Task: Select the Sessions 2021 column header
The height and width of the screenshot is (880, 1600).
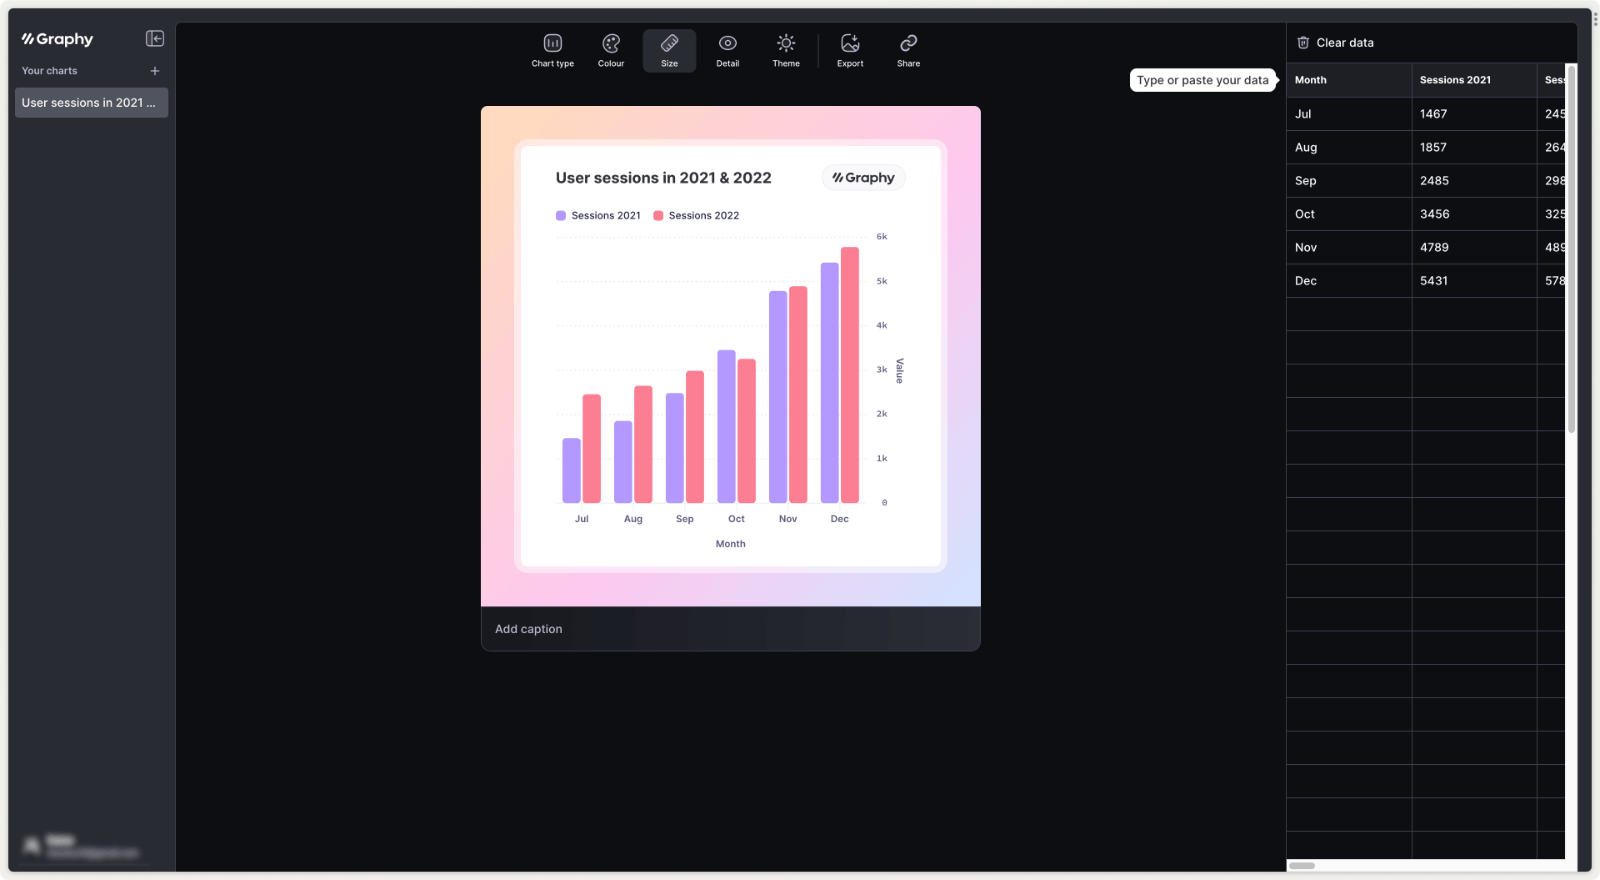Action: 1474,80
